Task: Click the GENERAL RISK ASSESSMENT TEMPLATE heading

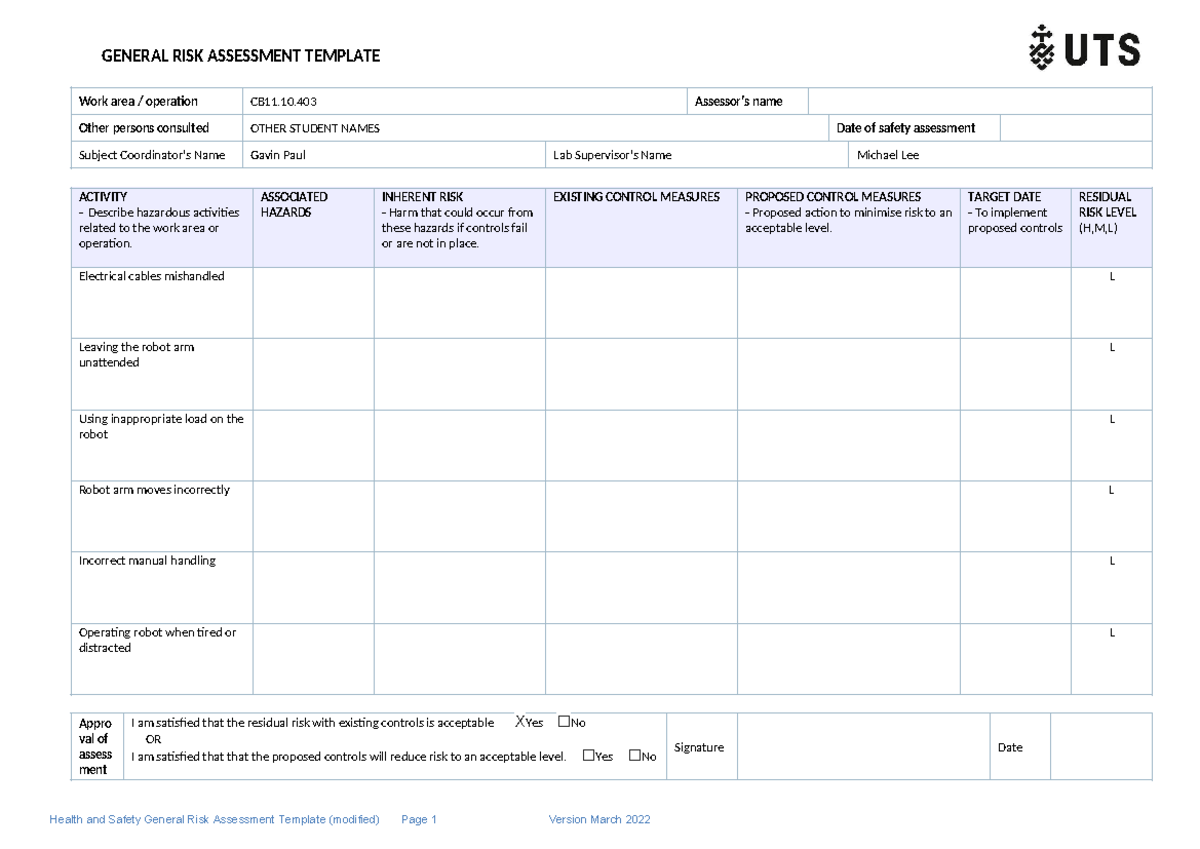Action: (x=240, y=55)
